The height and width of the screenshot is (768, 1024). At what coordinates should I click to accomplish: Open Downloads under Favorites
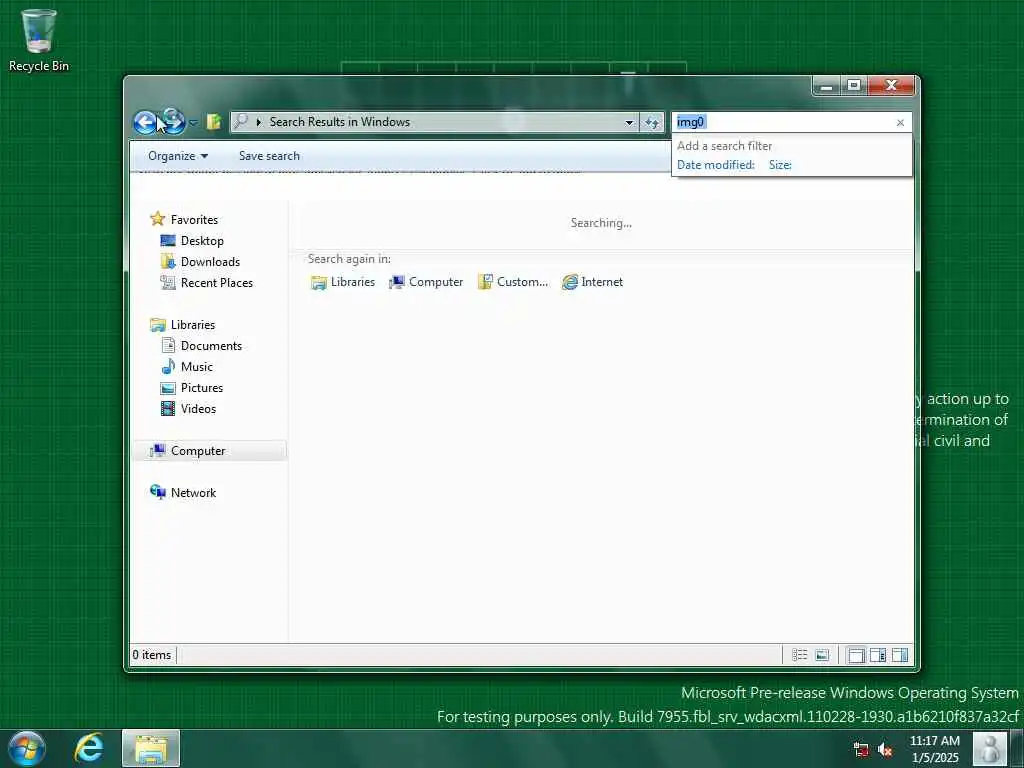point(210,262)
